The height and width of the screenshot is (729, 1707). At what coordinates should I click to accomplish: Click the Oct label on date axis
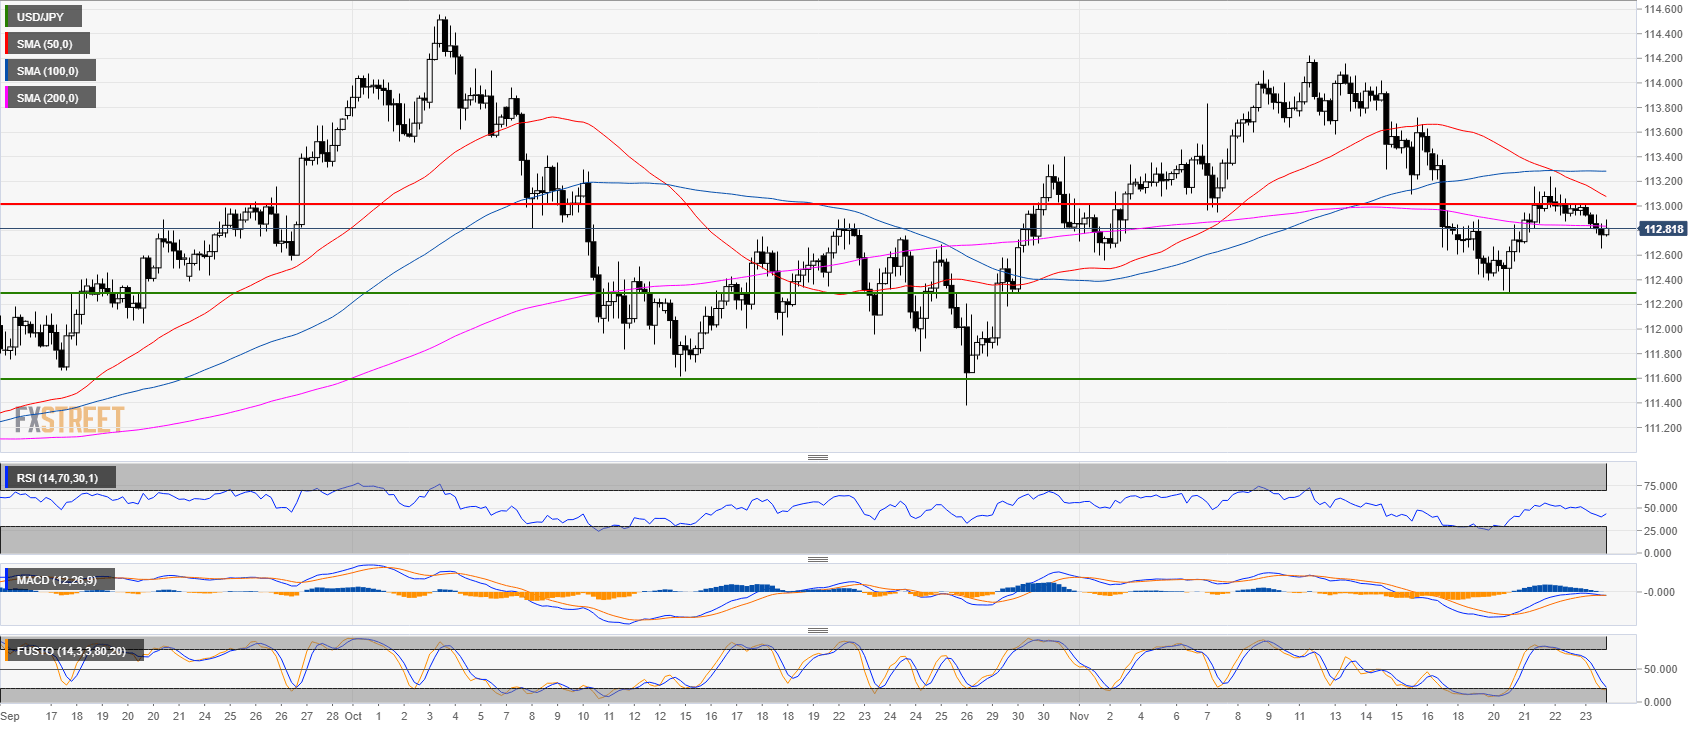pos(353,716)
